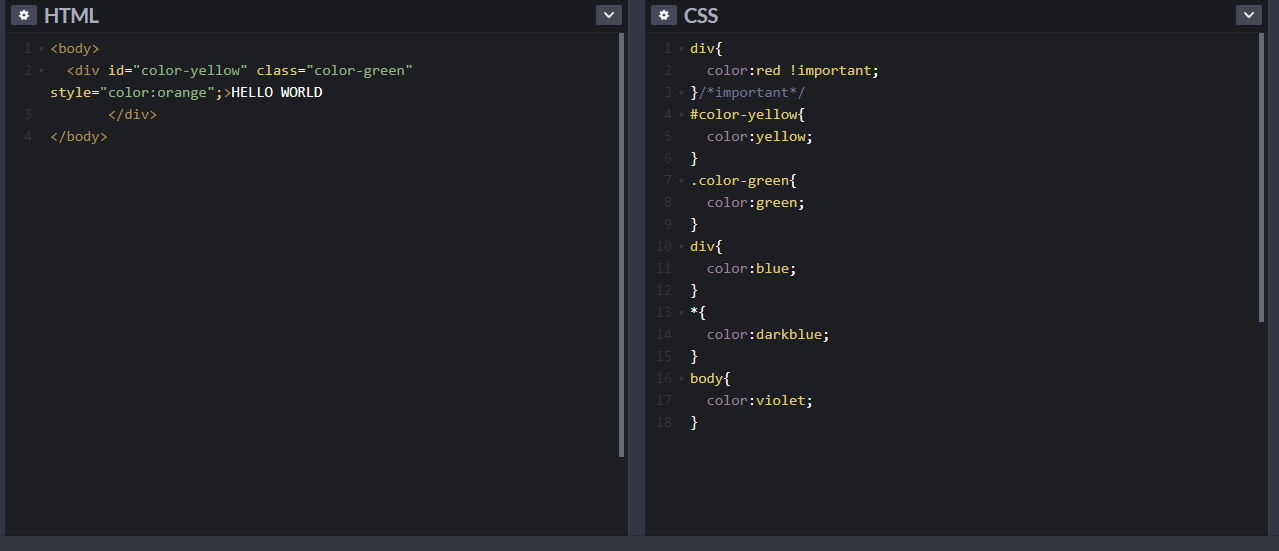Image resolution: width=1279 pixels, height=551 pixels.
Task: Click the color:green; declaration
Action: (x=756, y=202)
